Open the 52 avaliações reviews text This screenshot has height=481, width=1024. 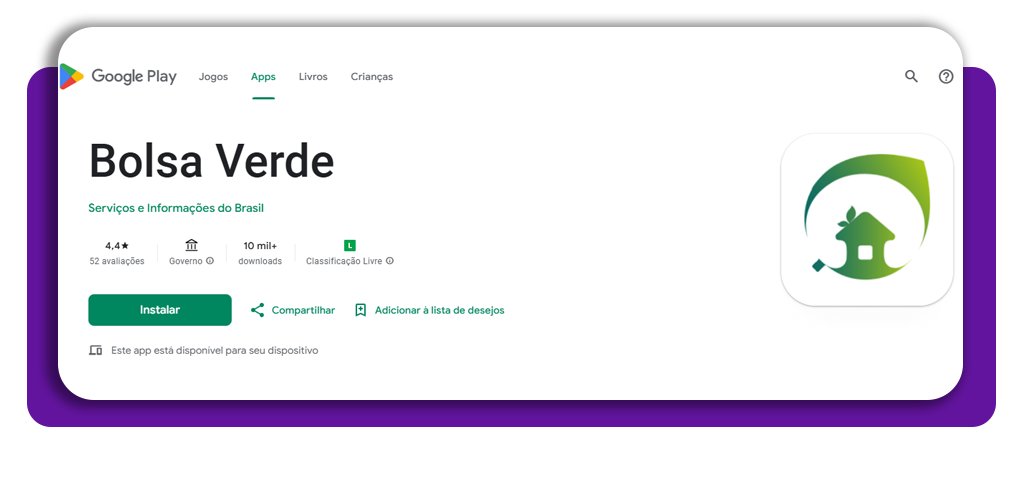coord(116,261)
